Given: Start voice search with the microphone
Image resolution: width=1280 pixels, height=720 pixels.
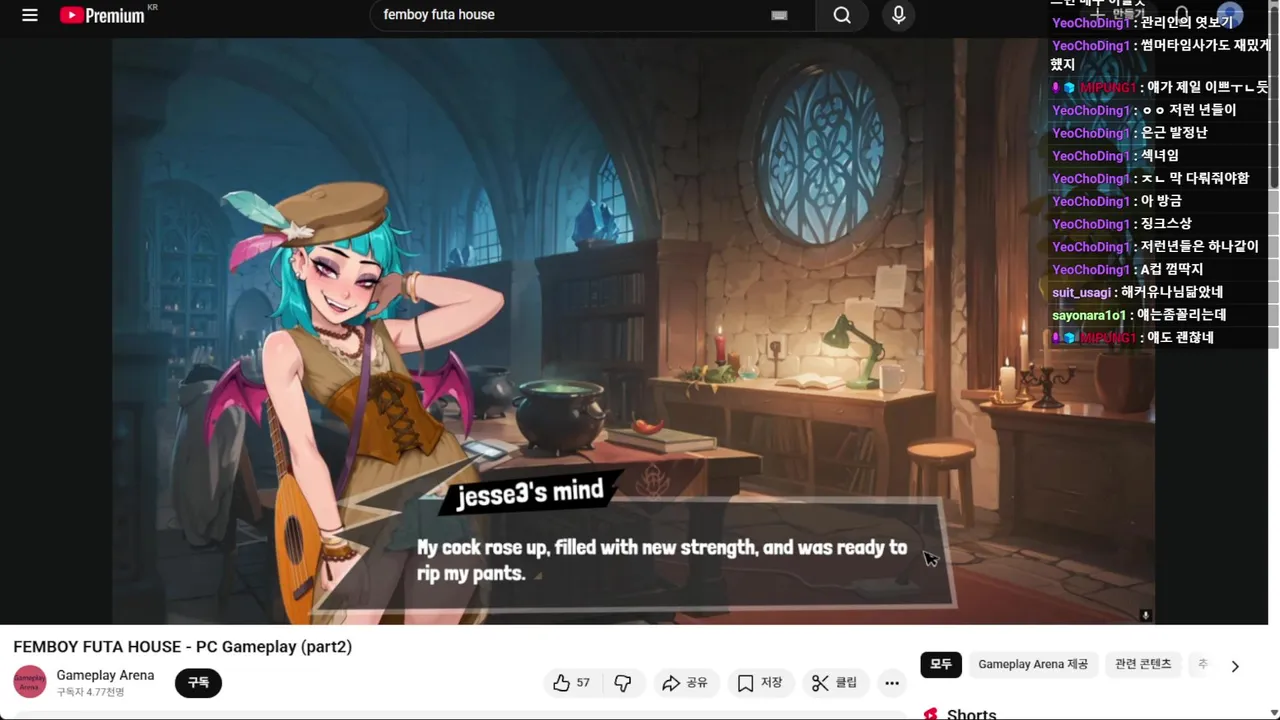Looking at the screenshot, I should 898,15.
